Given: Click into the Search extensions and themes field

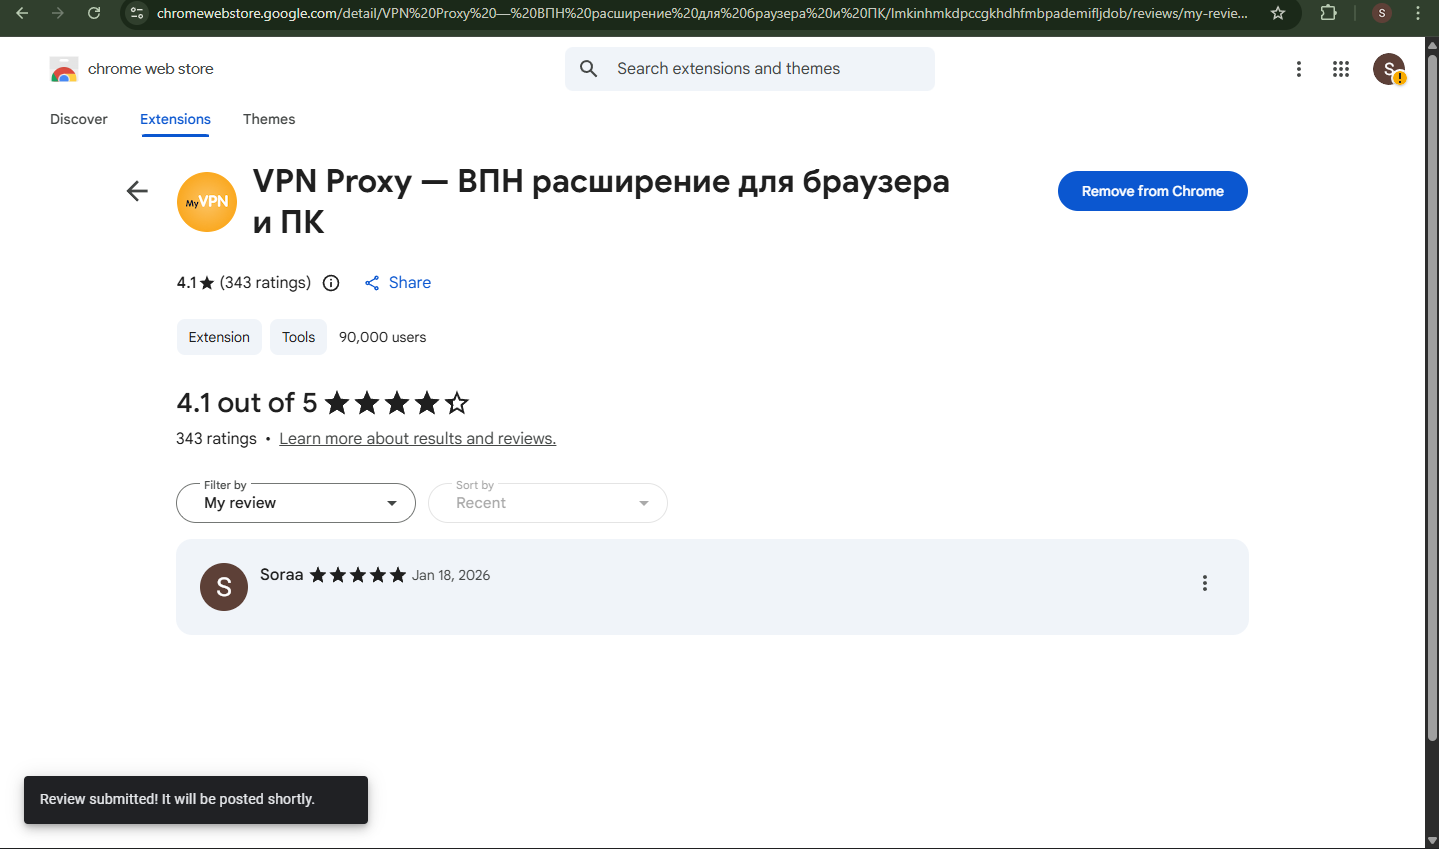Looking at the screenshot, I should (x=750, y=69).
